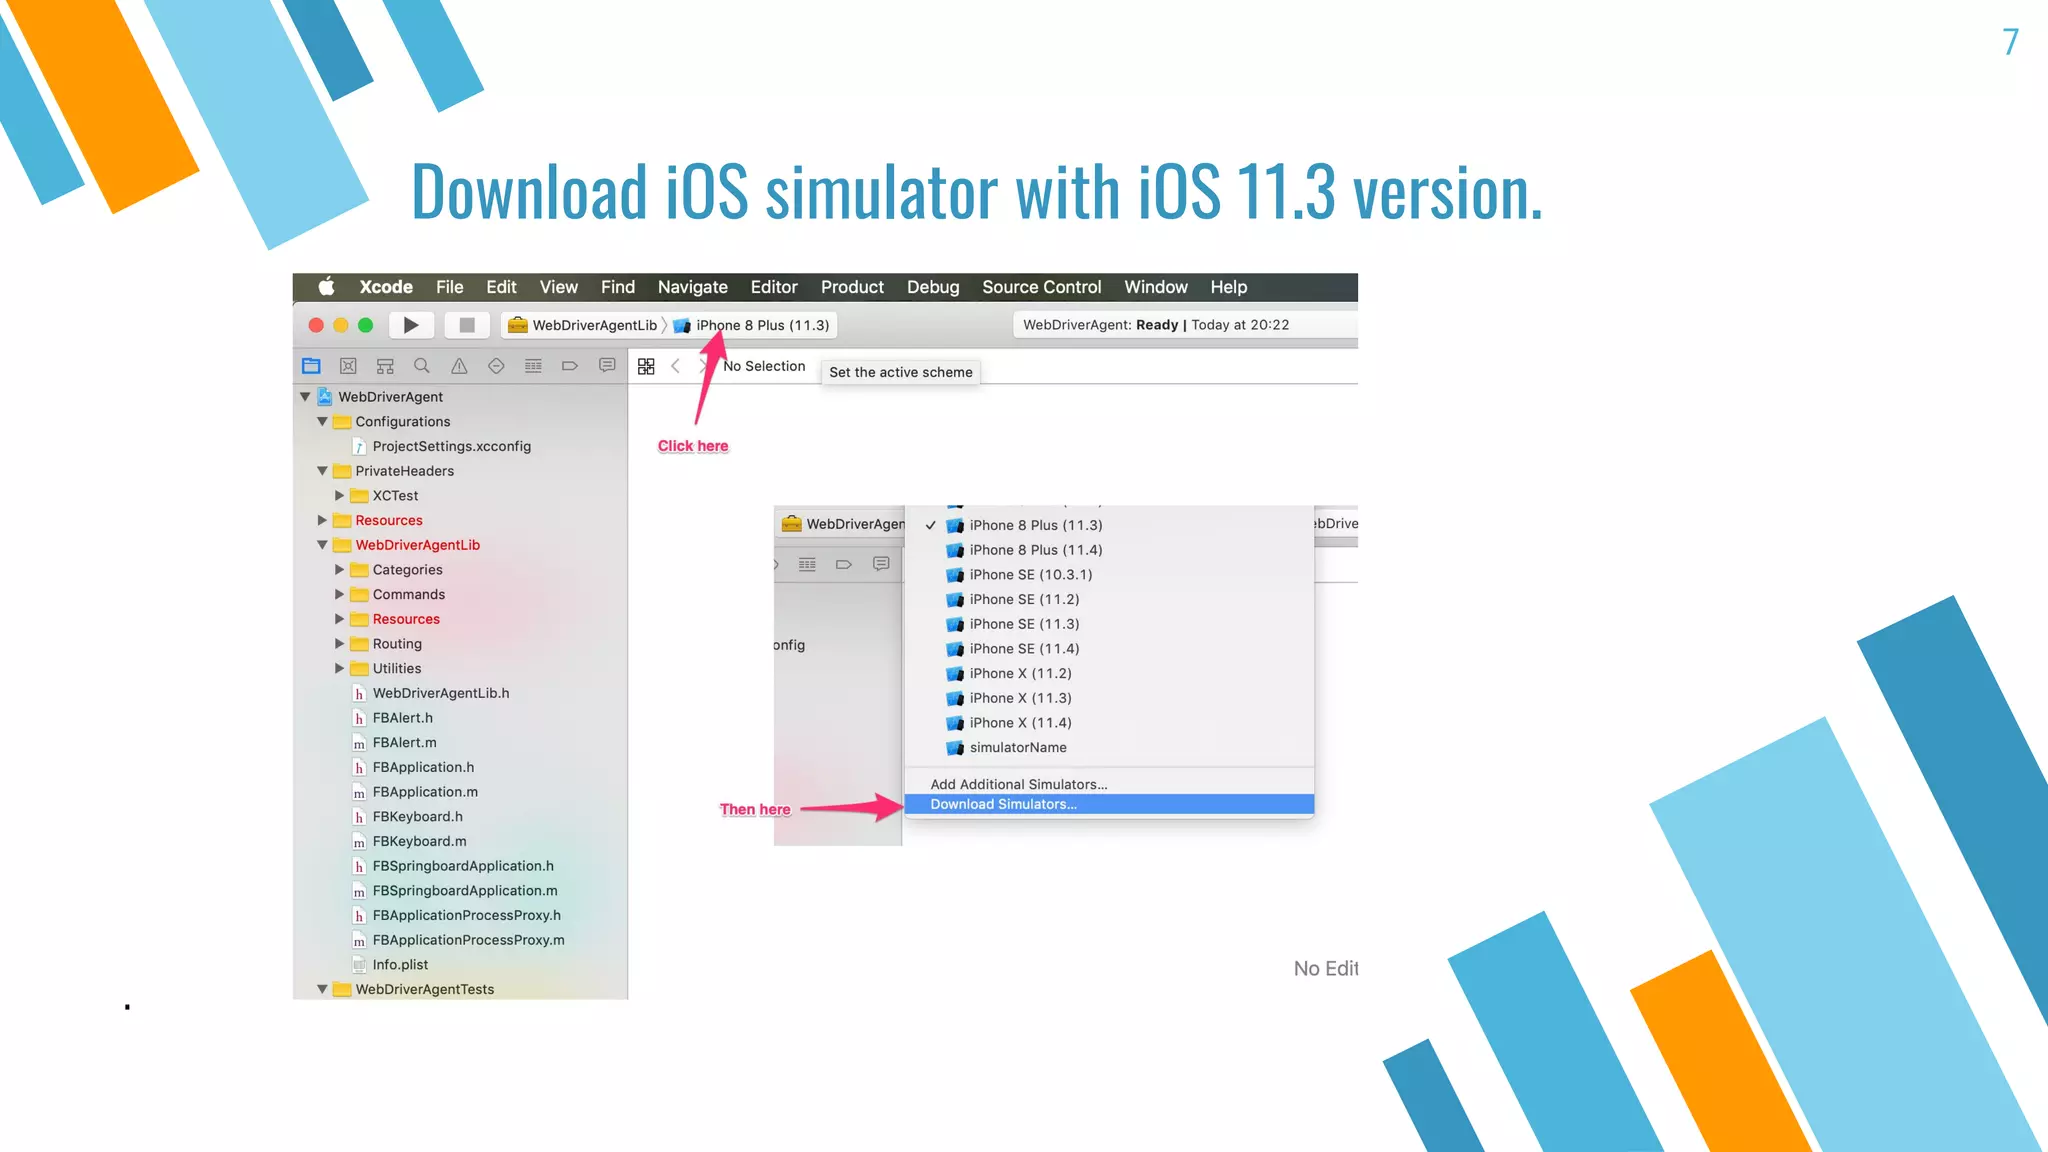The image size is (2048, 1152).
Task: Choose iPhone X (11.2) simulator
Action: pos(1108,673)
